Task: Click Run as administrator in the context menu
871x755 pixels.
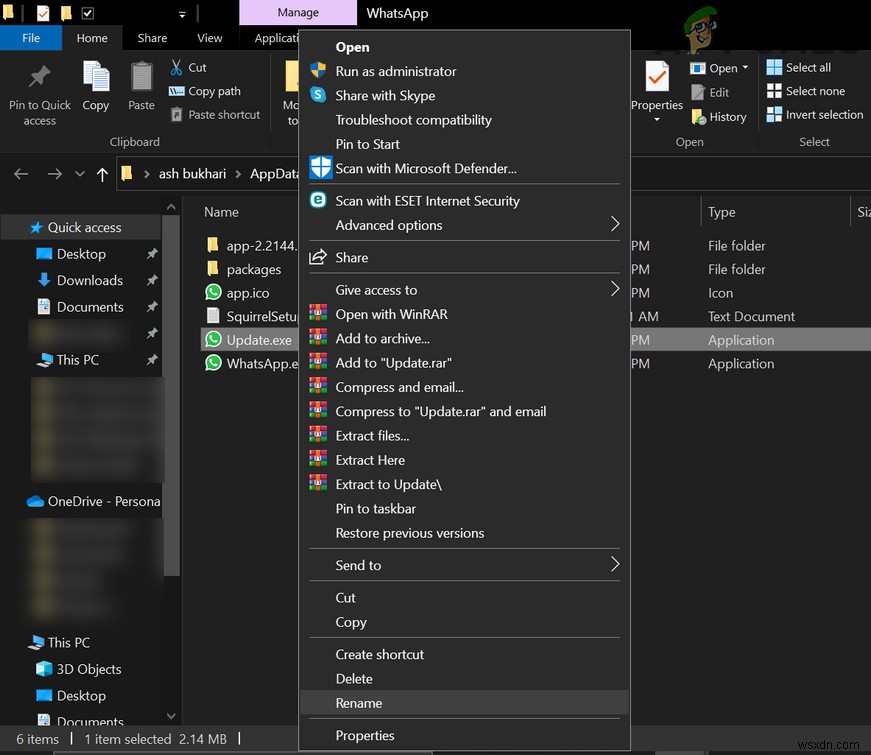Action: coord(395,71)
